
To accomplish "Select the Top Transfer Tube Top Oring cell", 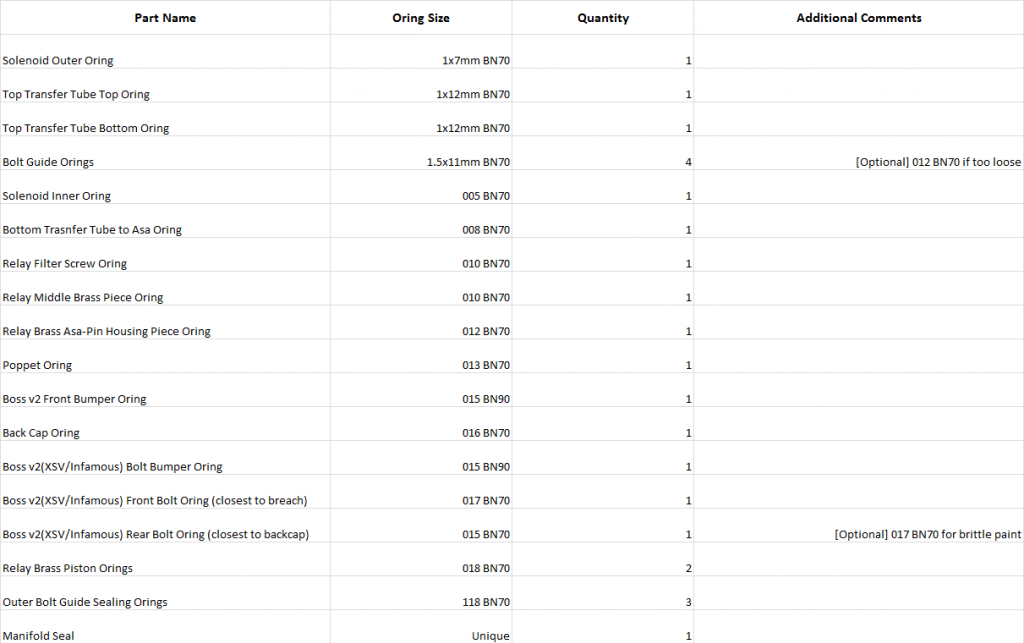I will 165,86.
